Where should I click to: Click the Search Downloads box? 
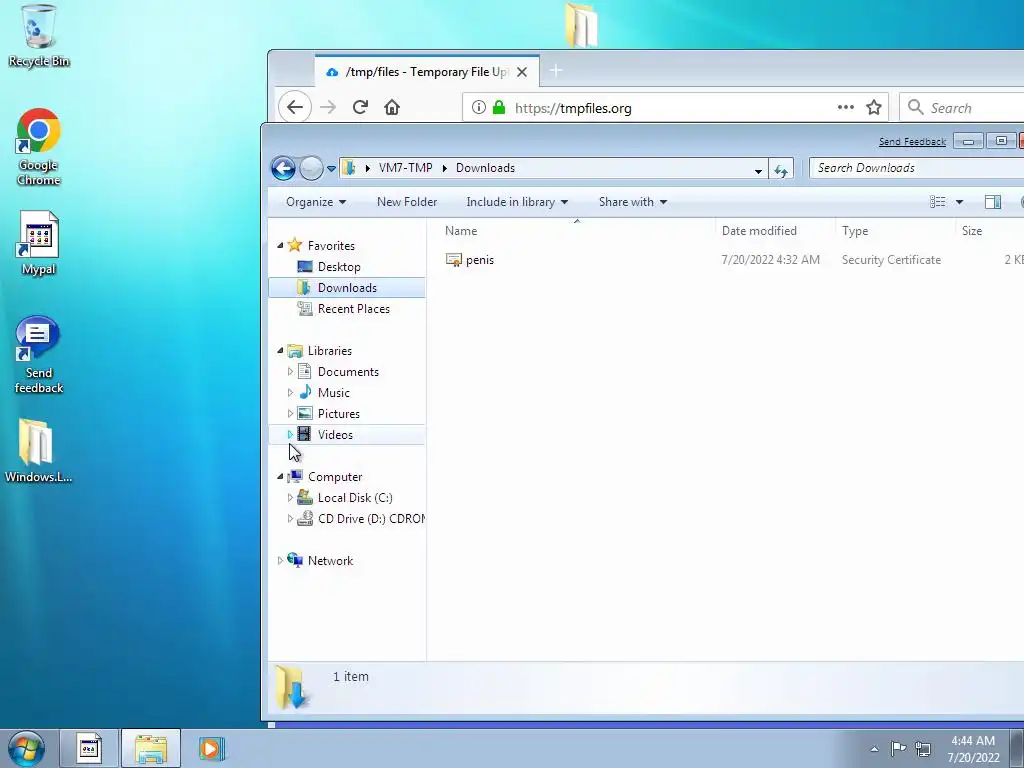coord(916,168)
